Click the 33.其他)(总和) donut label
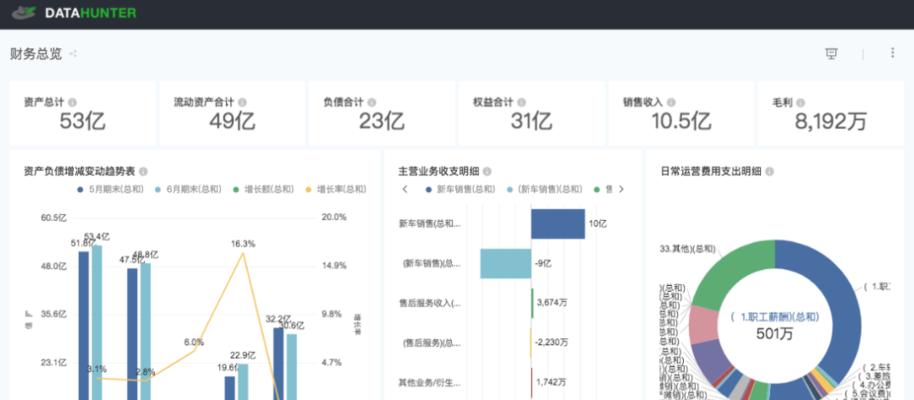The image size is (914, 400). tap(688, 248)
